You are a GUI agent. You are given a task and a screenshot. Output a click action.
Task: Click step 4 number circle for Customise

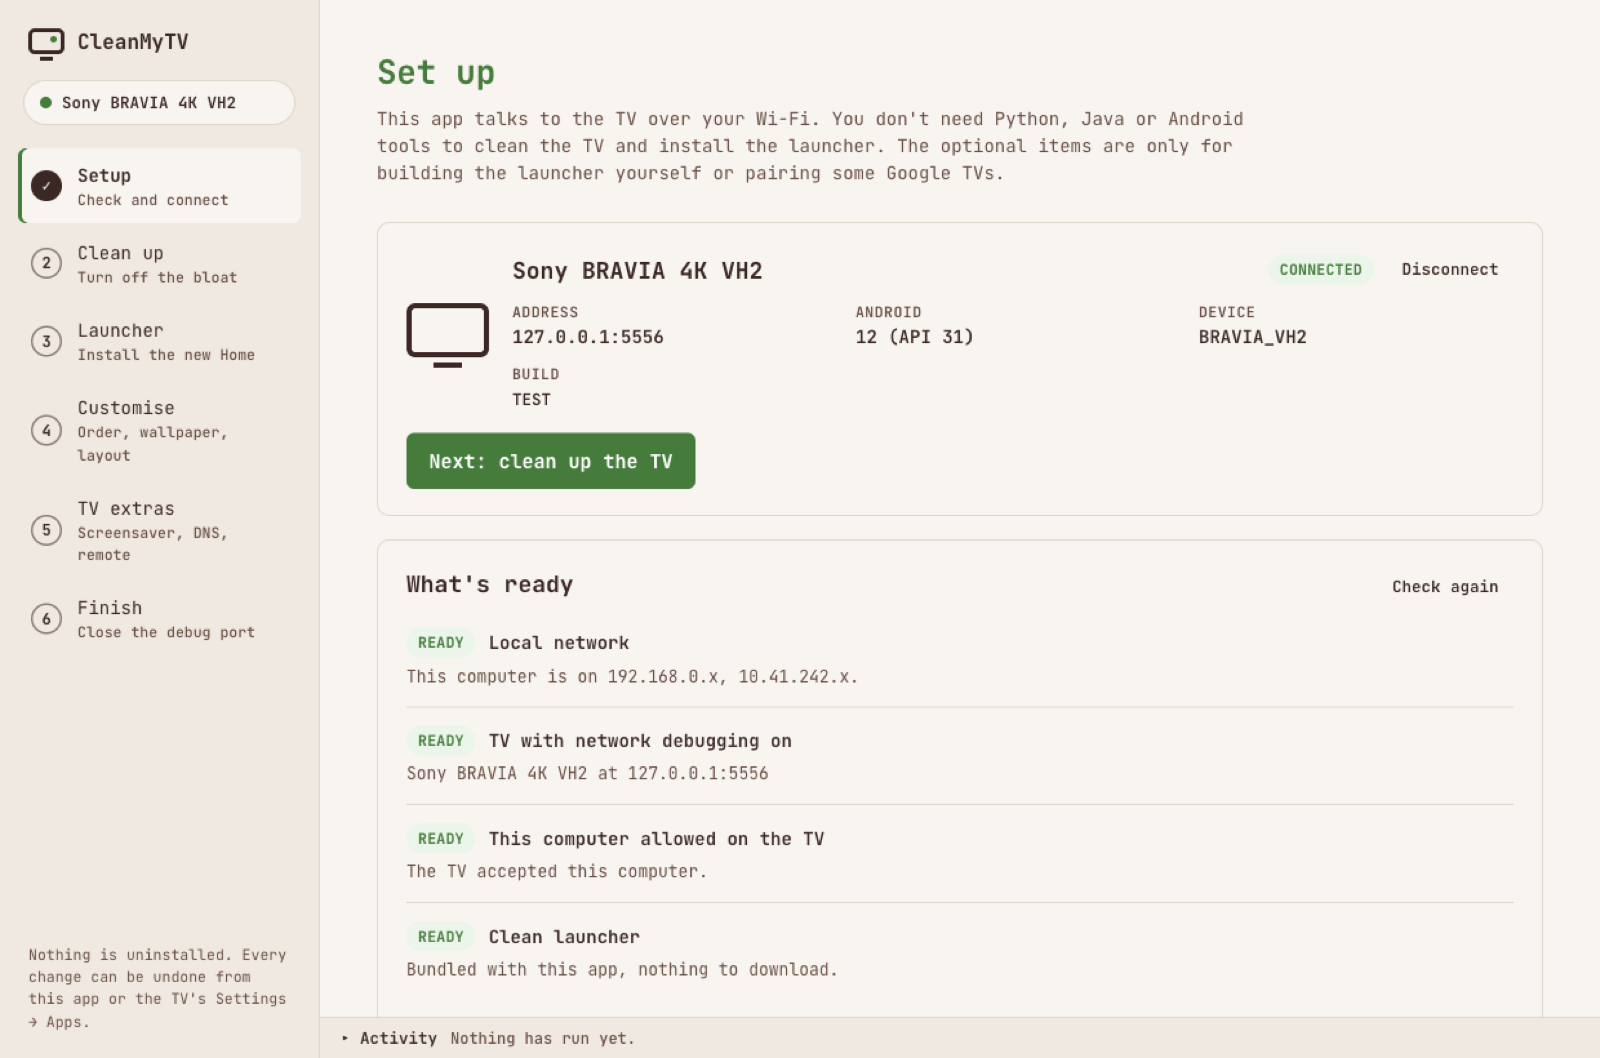pyautogui.click(x=46, y=430)
